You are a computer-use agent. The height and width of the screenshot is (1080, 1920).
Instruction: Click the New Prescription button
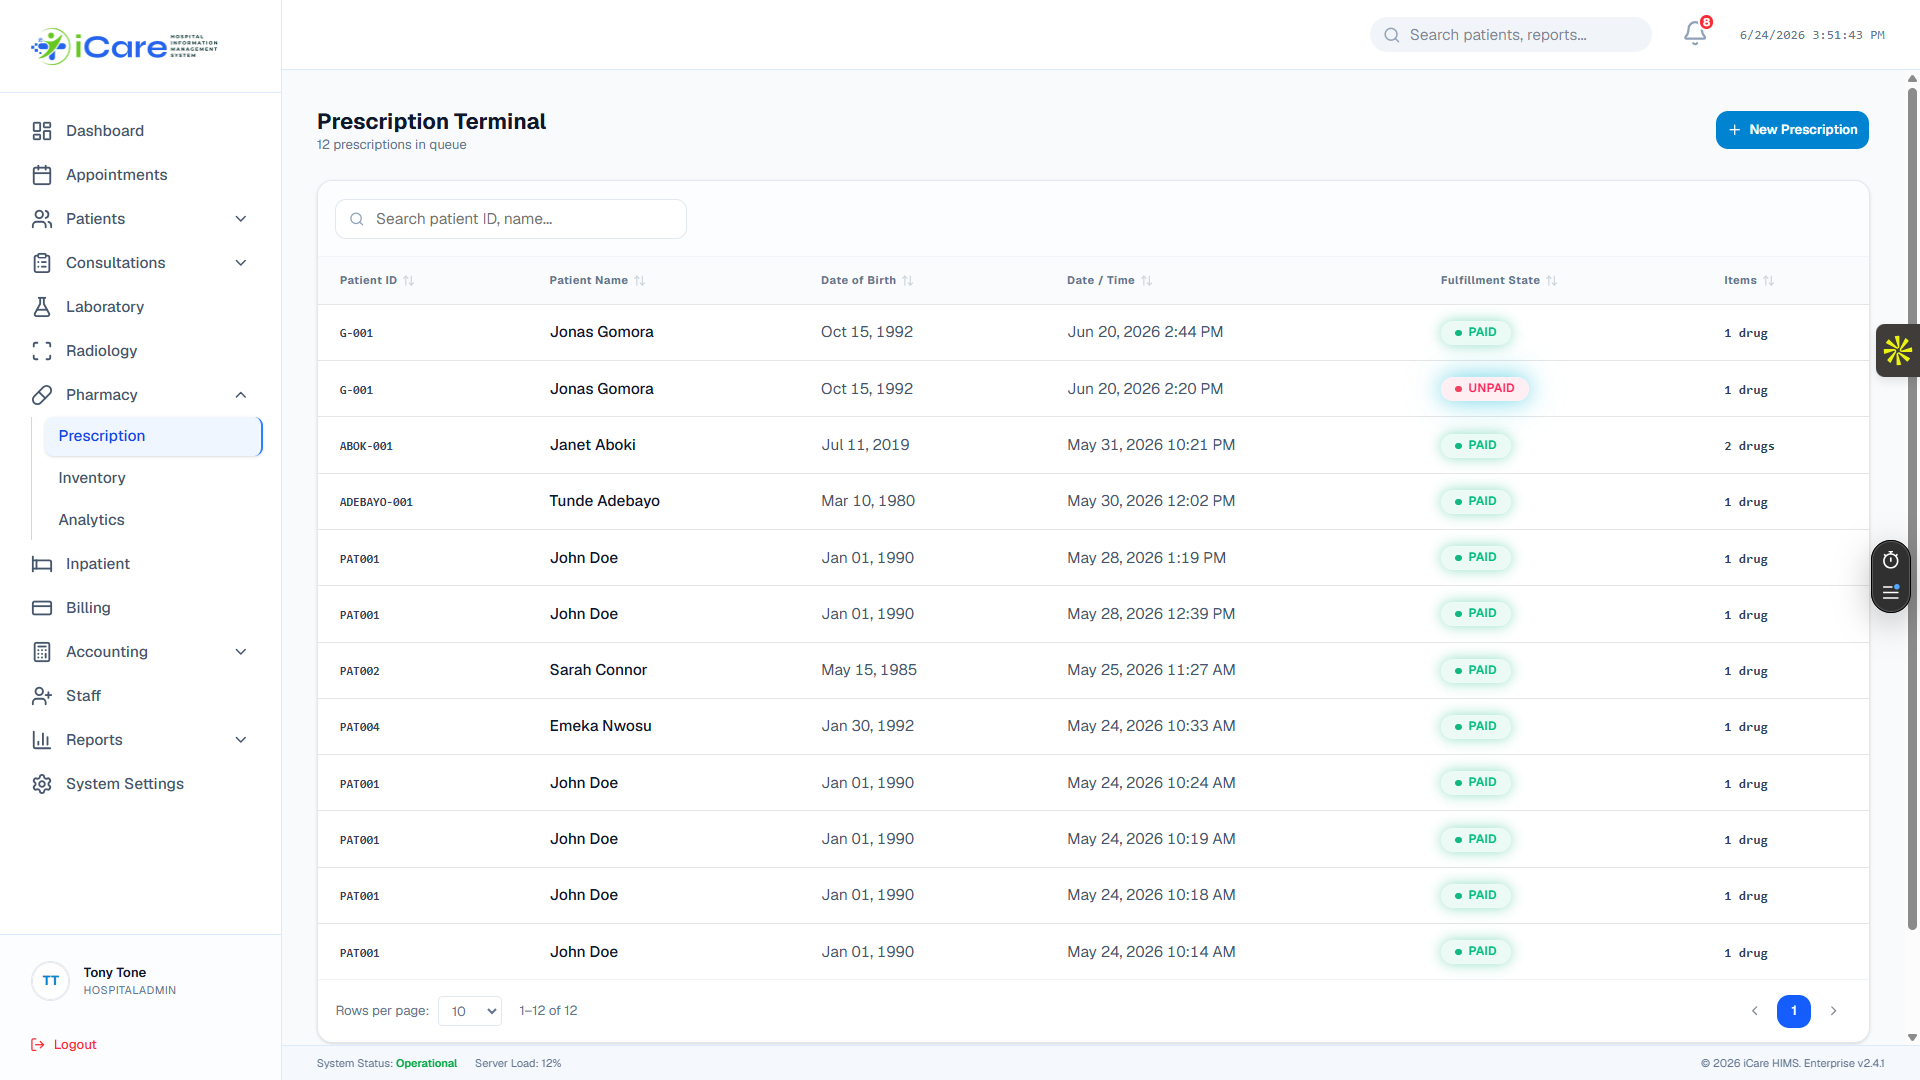click(x=1792, y=130)
